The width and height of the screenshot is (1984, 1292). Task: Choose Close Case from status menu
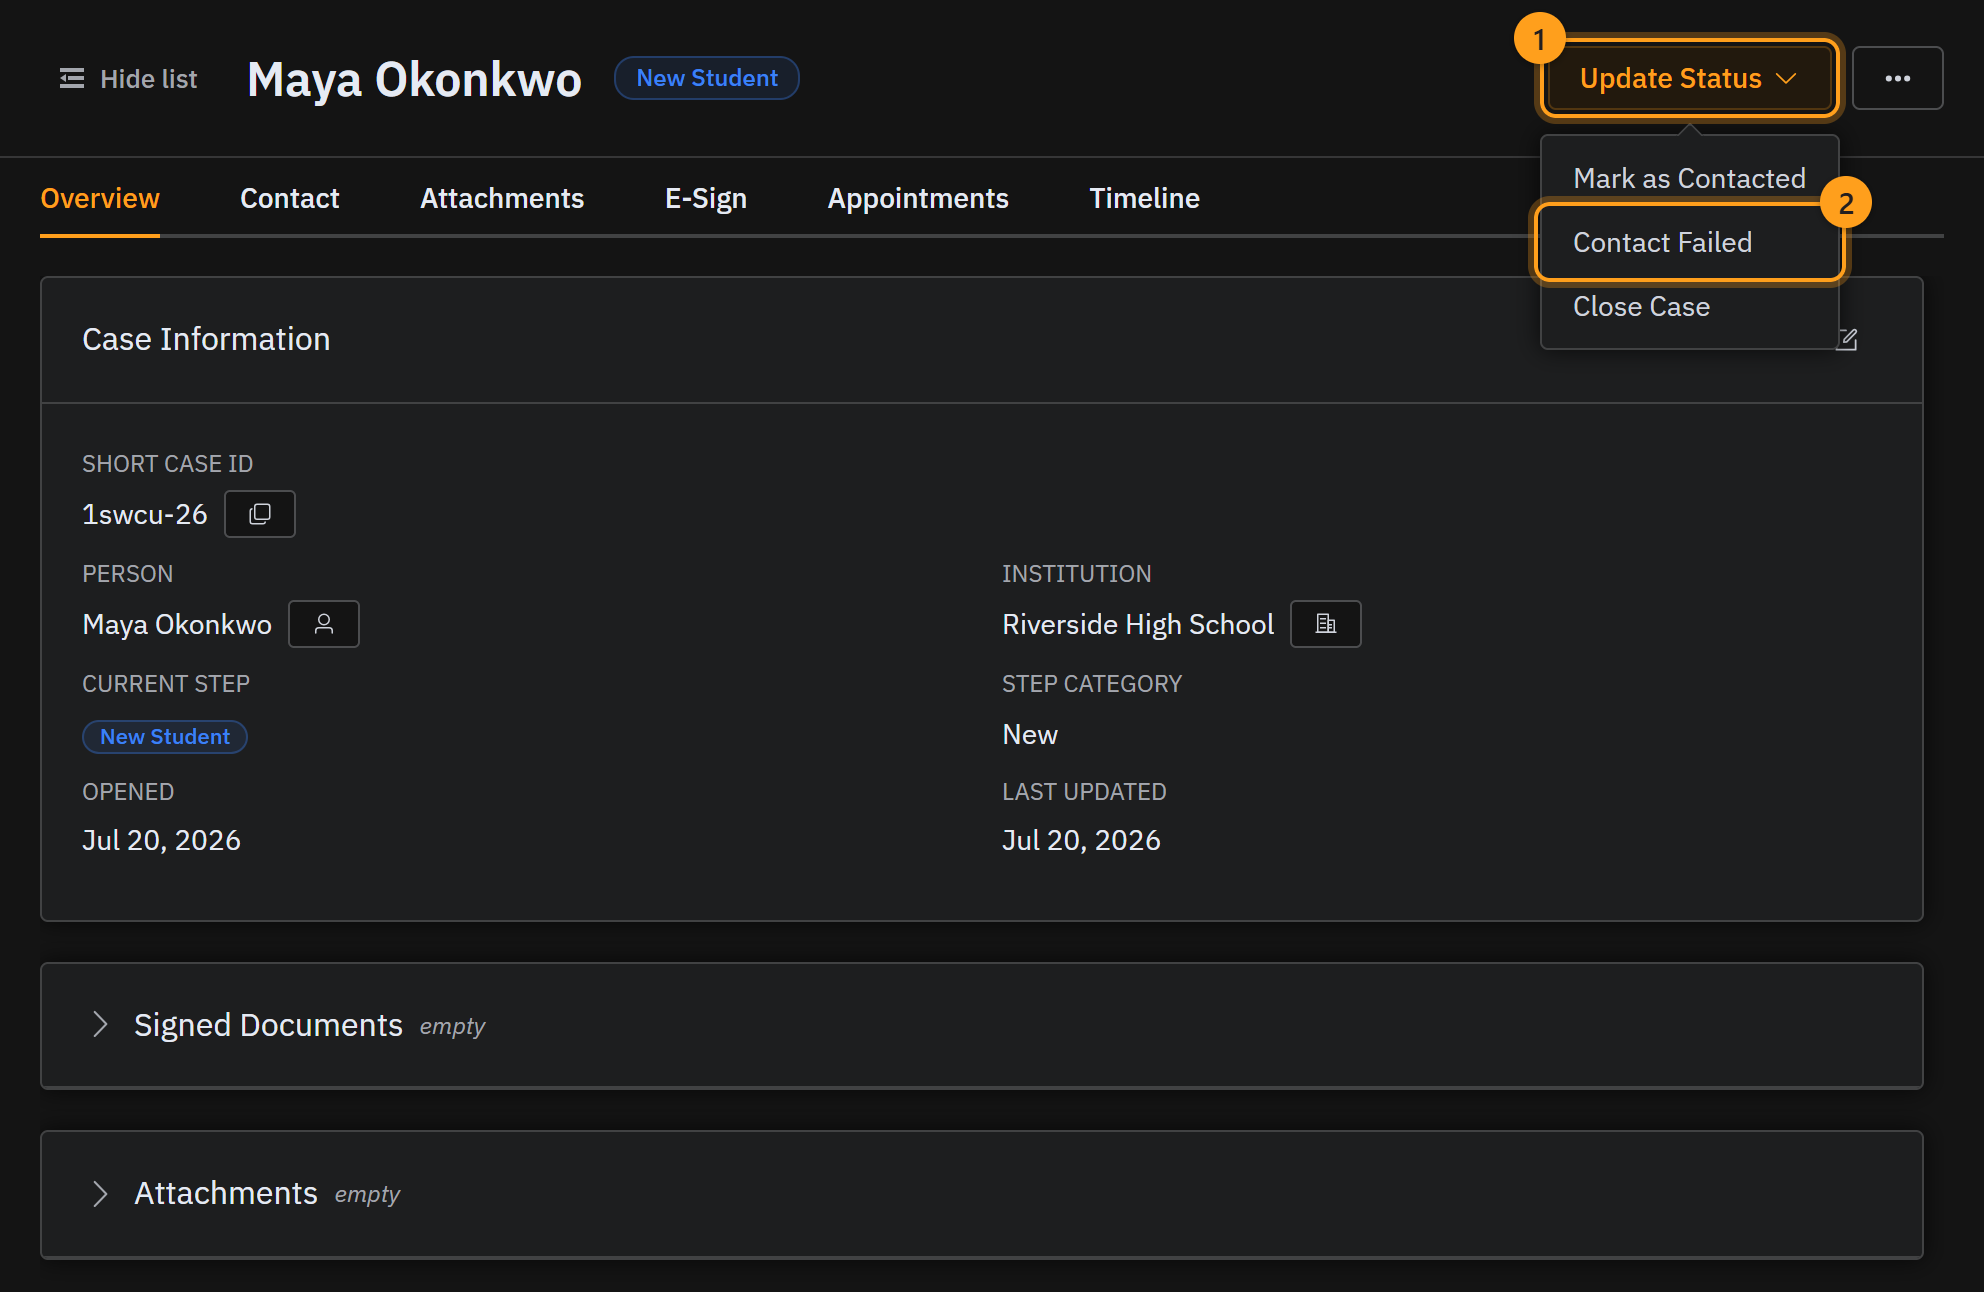(1689, 306)
